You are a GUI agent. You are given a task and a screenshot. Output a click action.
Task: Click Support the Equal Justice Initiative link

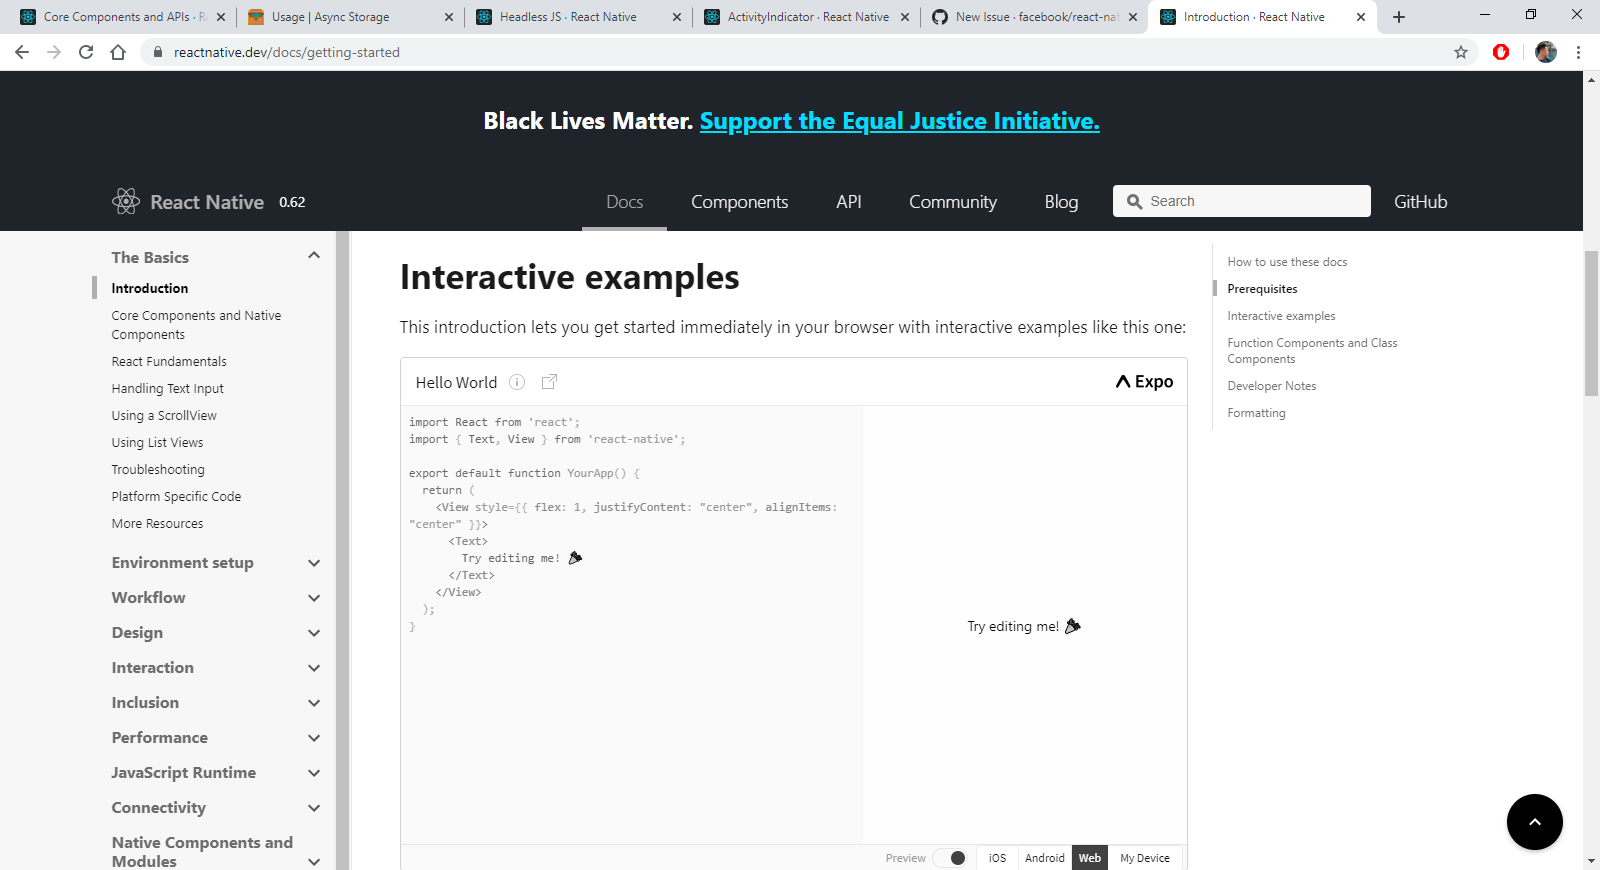[900, 121]
